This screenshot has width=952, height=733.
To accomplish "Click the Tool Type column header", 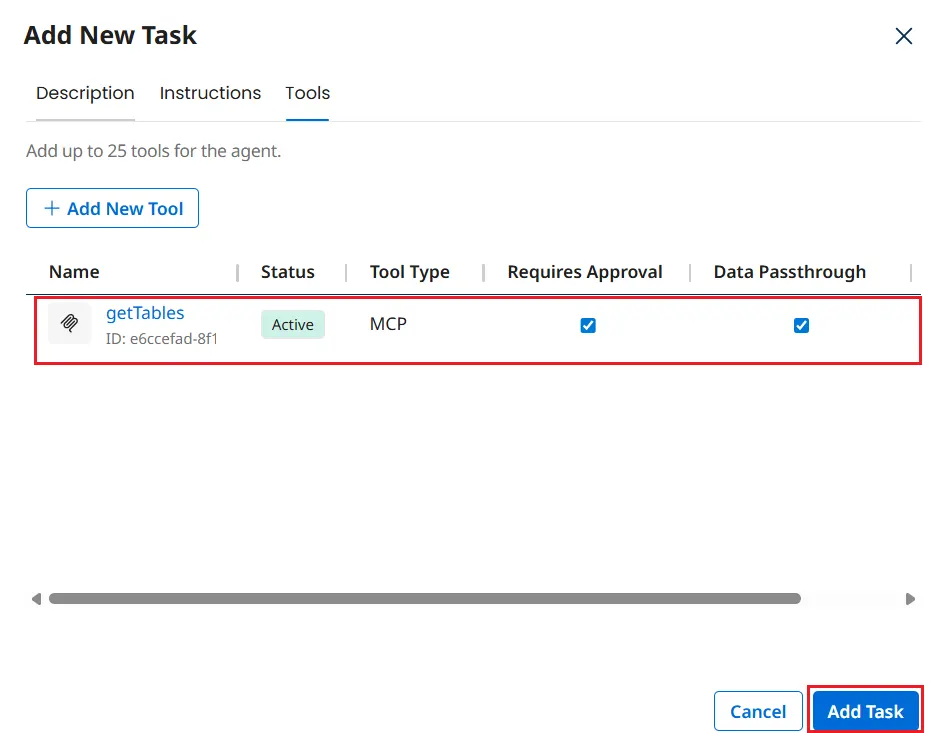I will (x=409, y=272).
